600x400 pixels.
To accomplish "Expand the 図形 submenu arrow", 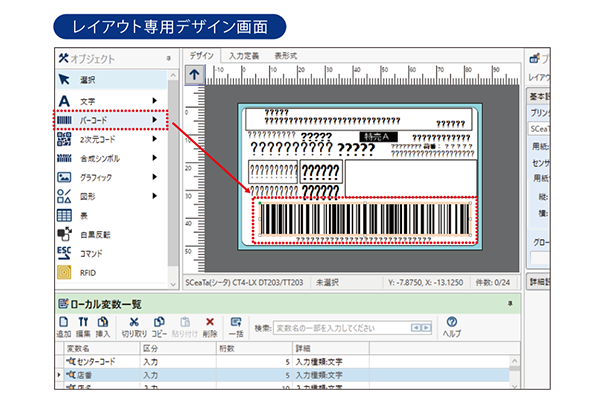I will [154, 196].
